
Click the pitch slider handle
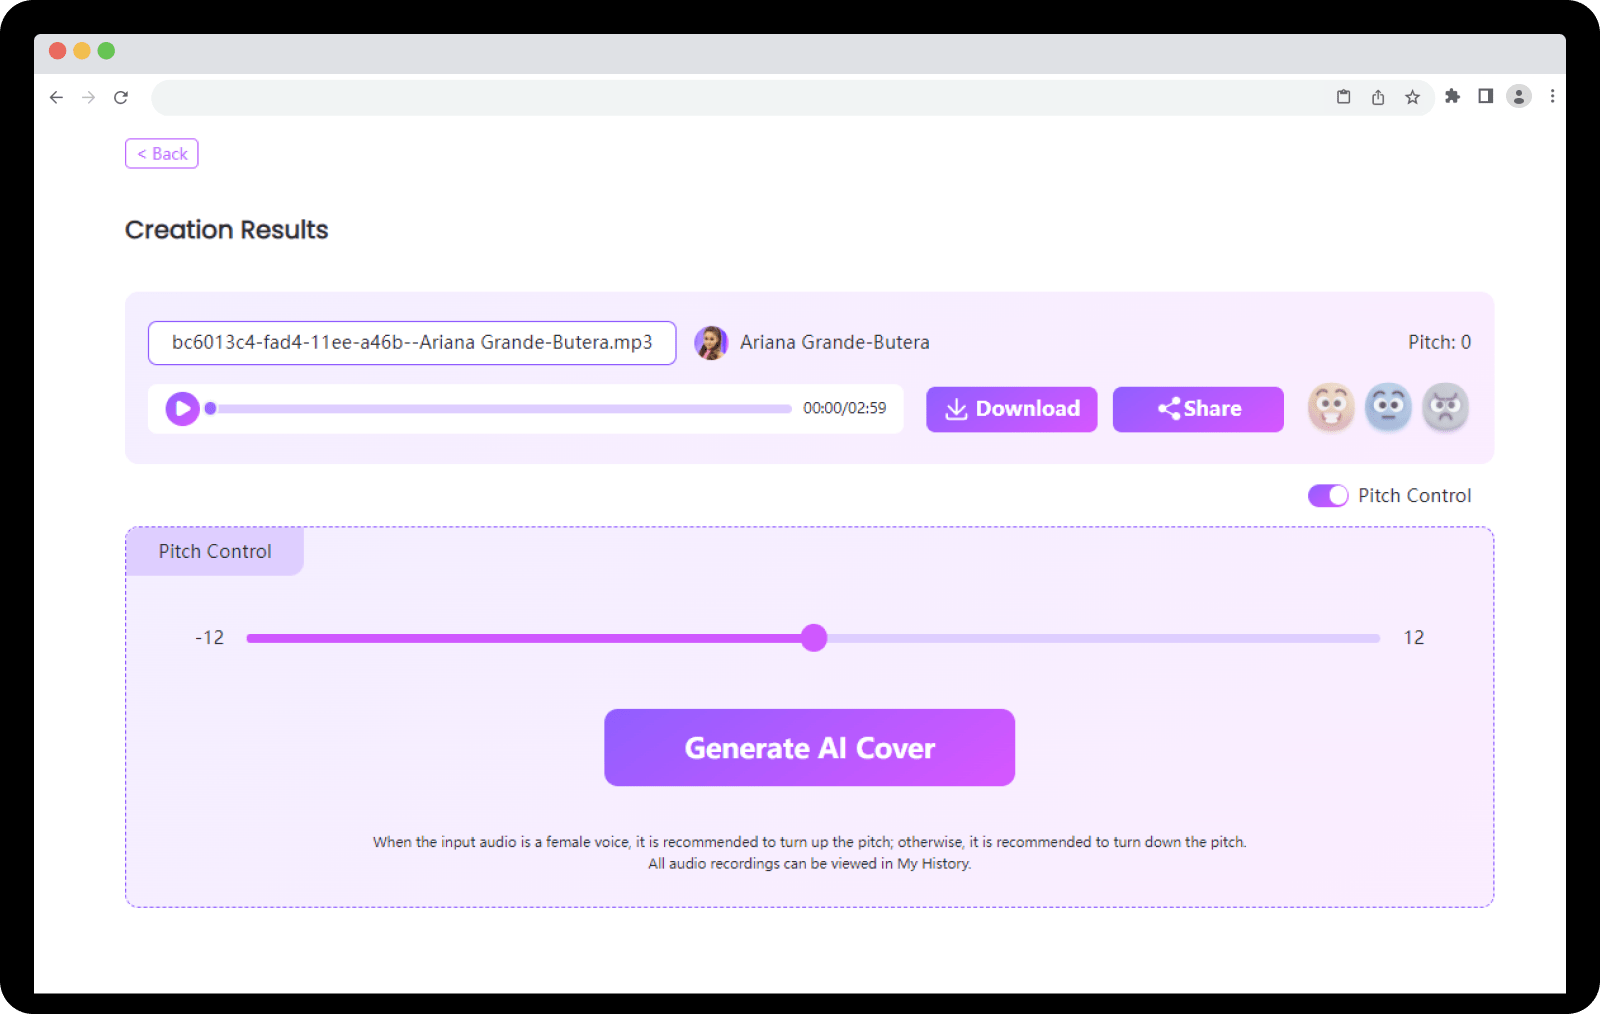point(814,638)
